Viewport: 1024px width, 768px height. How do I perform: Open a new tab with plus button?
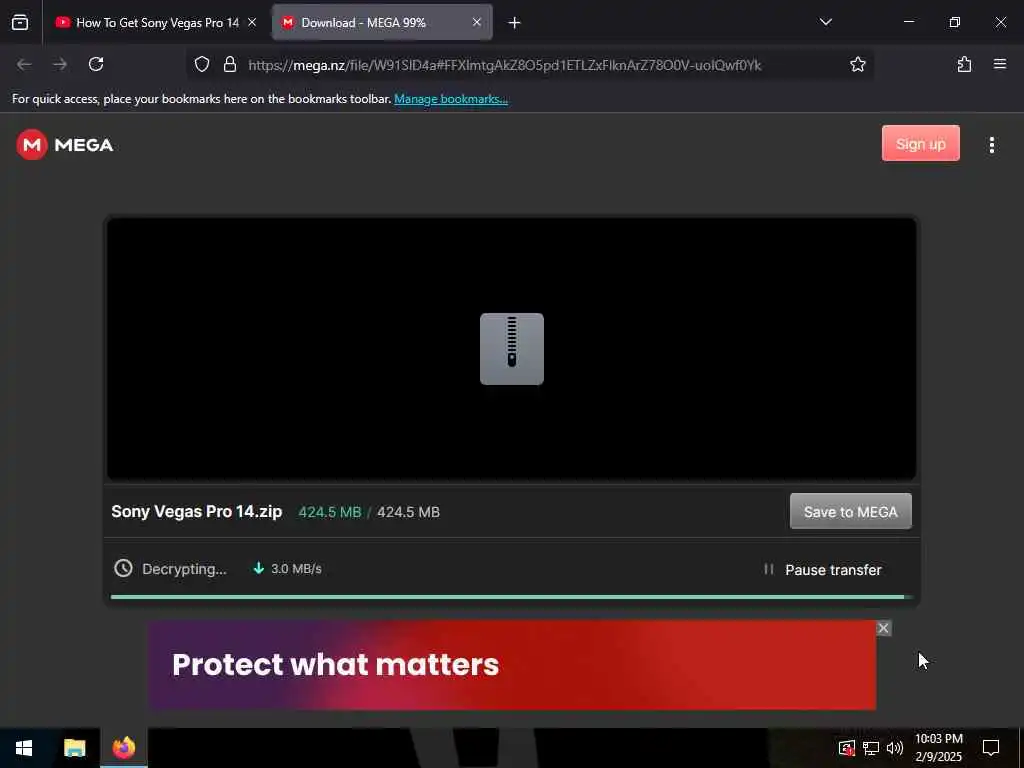coord(515,23)
